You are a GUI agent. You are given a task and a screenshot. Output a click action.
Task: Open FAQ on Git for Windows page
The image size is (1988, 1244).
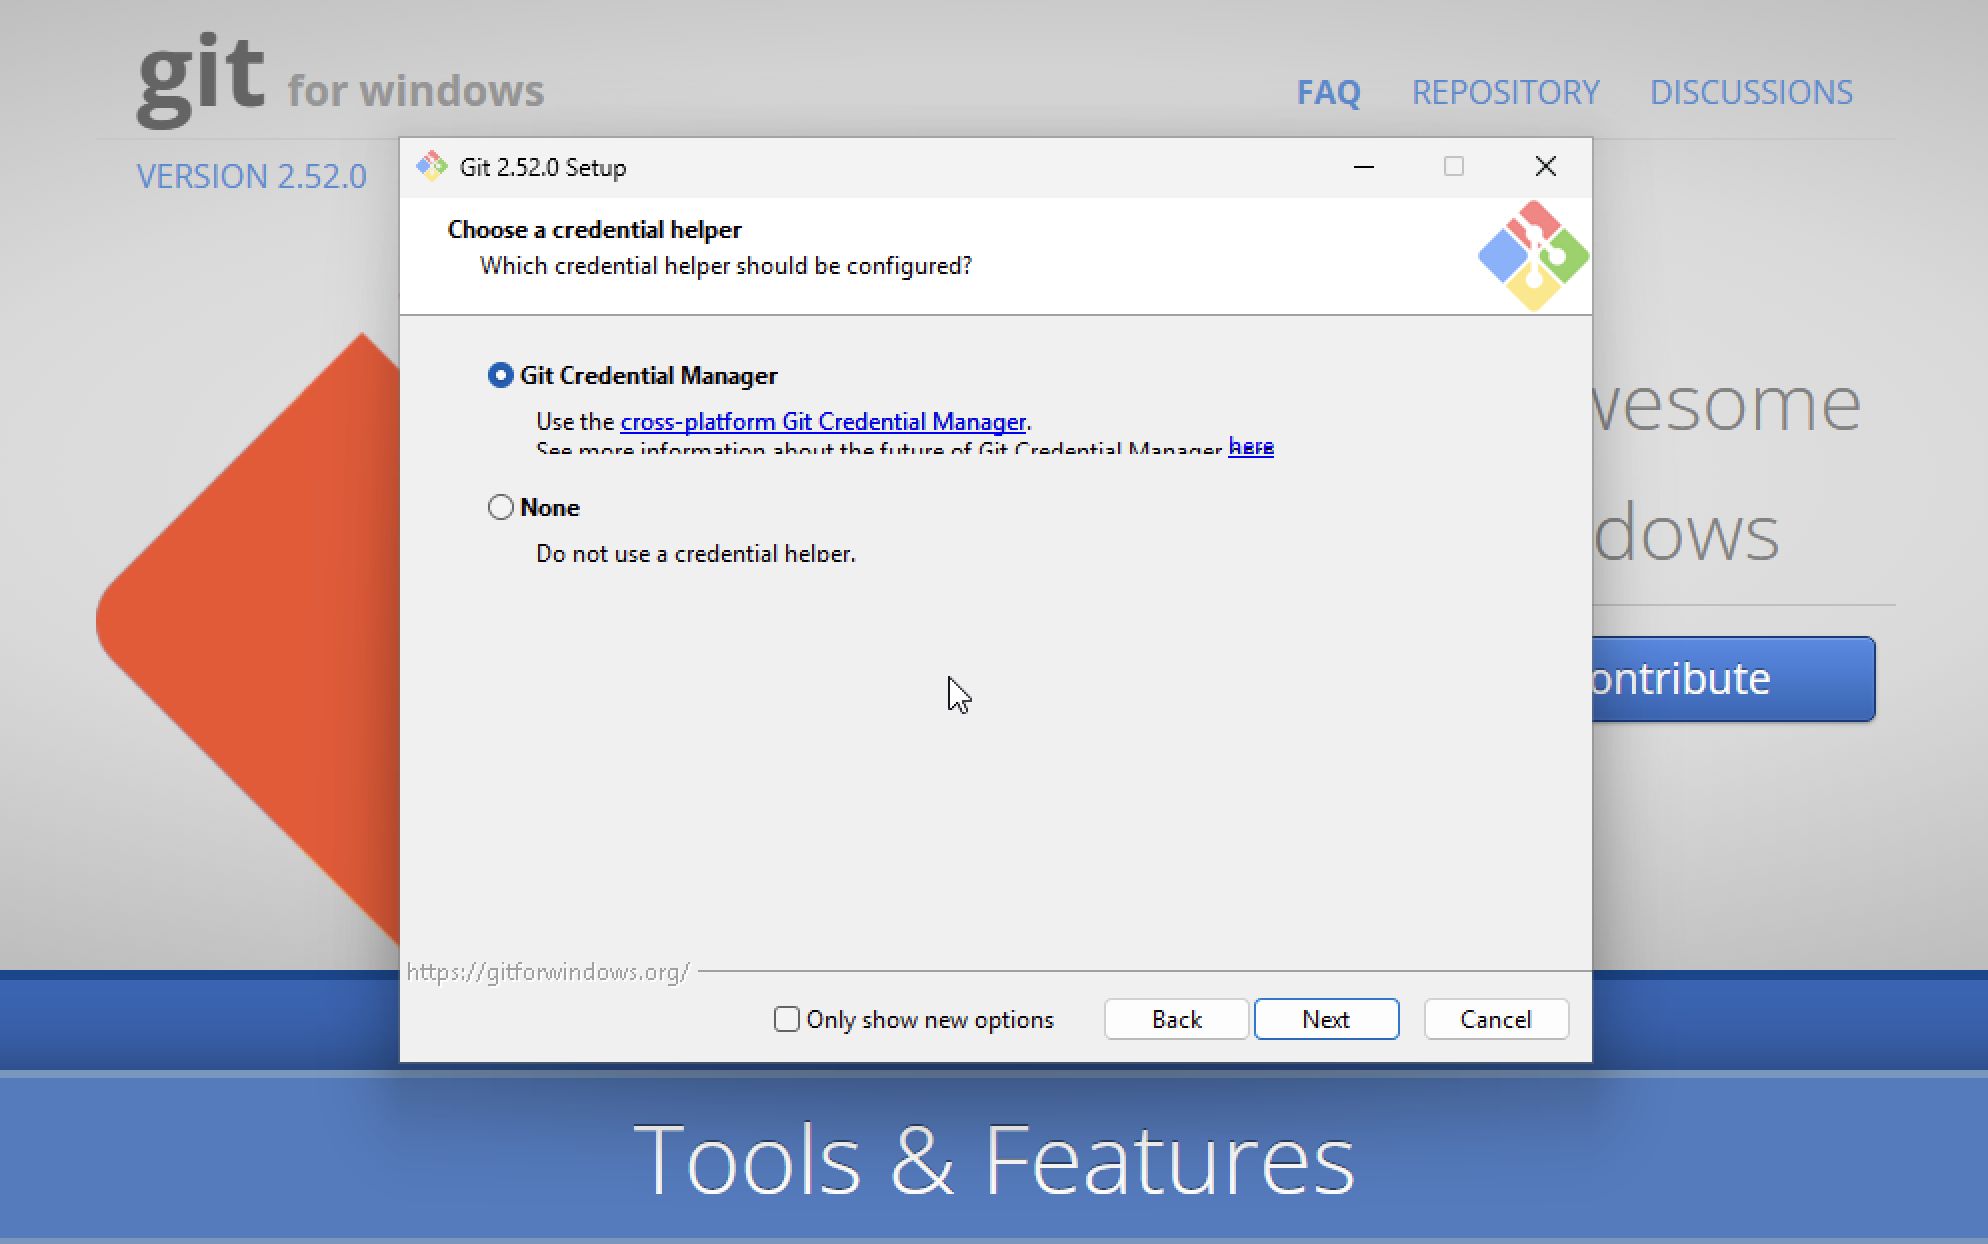point(1328,92)
